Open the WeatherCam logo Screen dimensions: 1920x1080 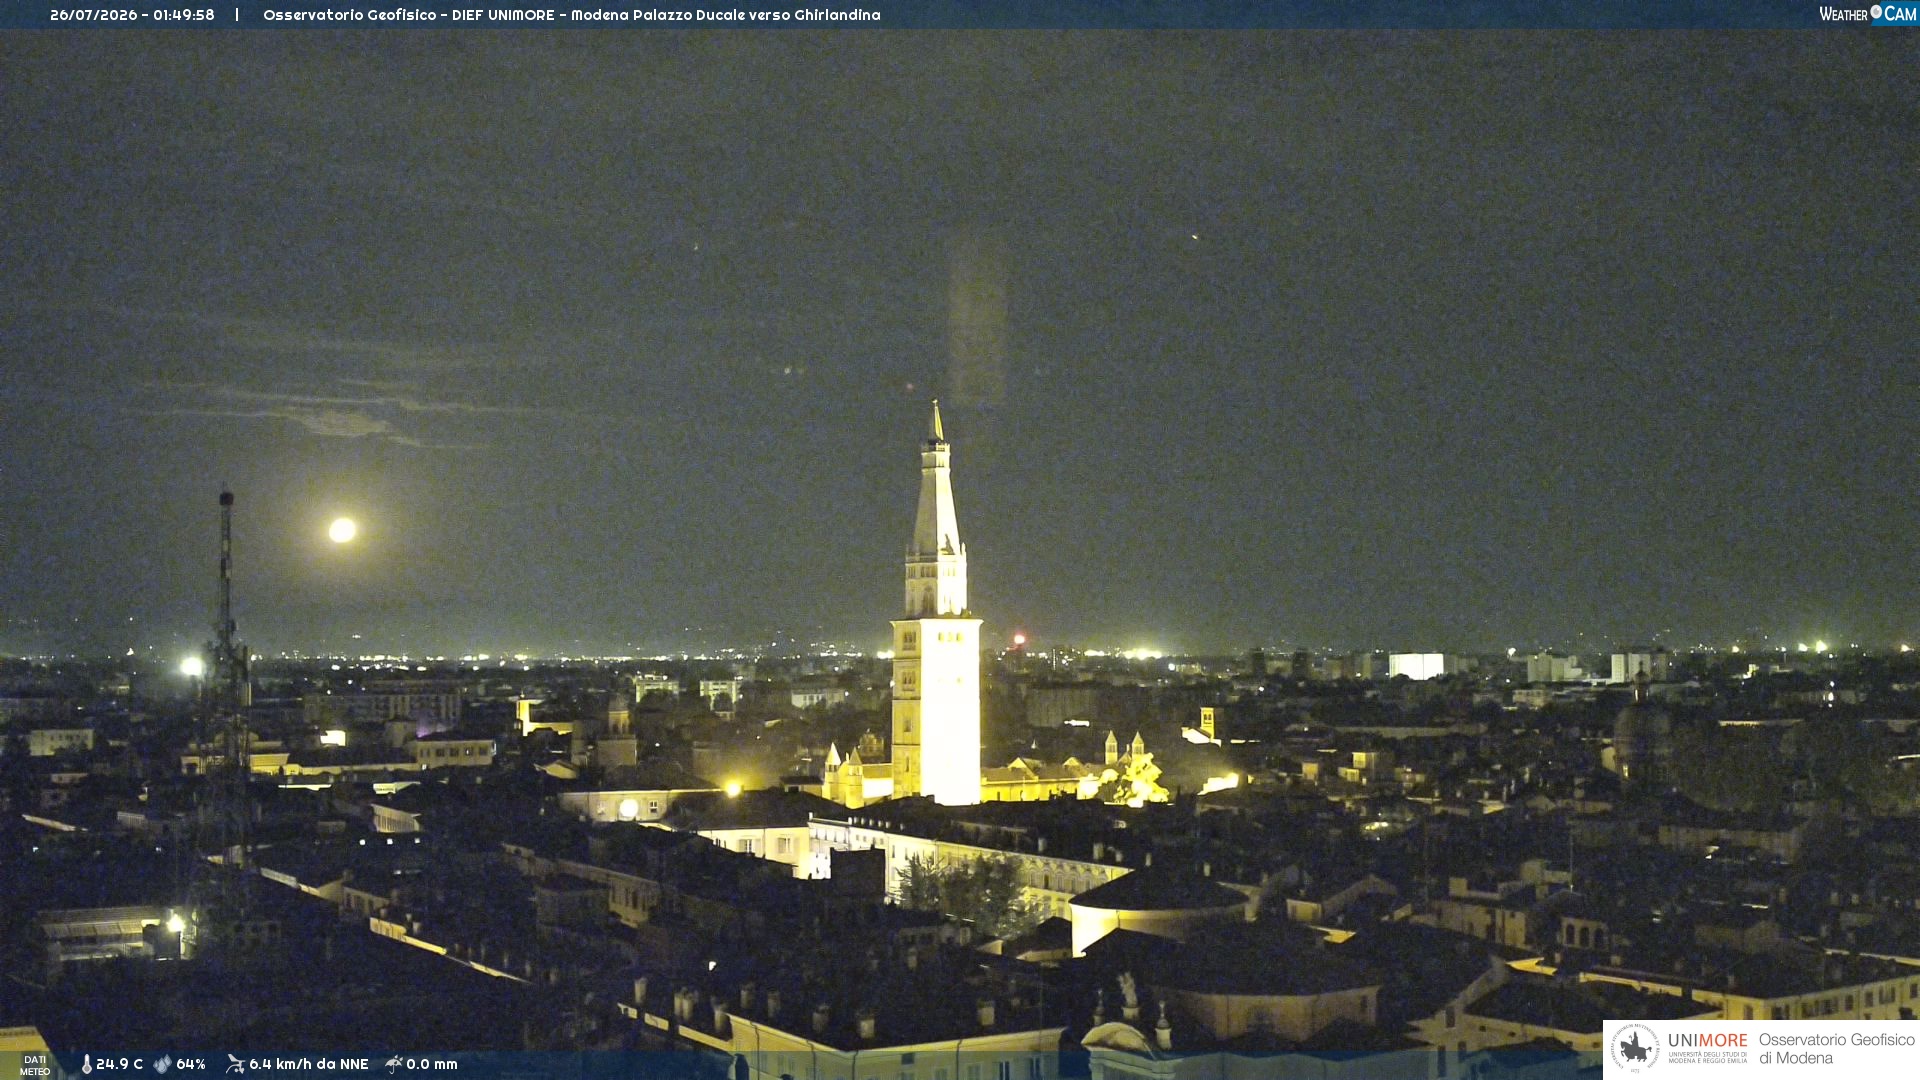(1867, 14)
